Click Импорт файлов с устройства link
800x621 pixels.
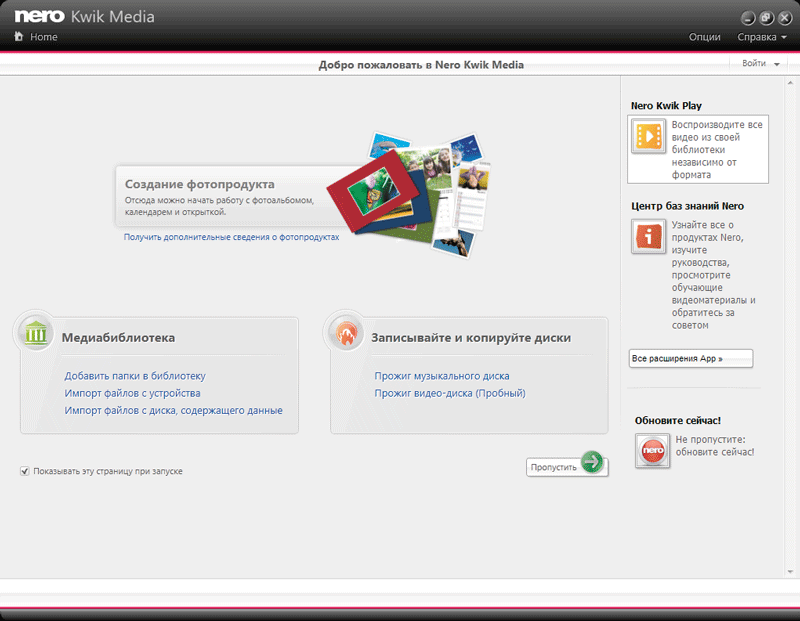132,393
